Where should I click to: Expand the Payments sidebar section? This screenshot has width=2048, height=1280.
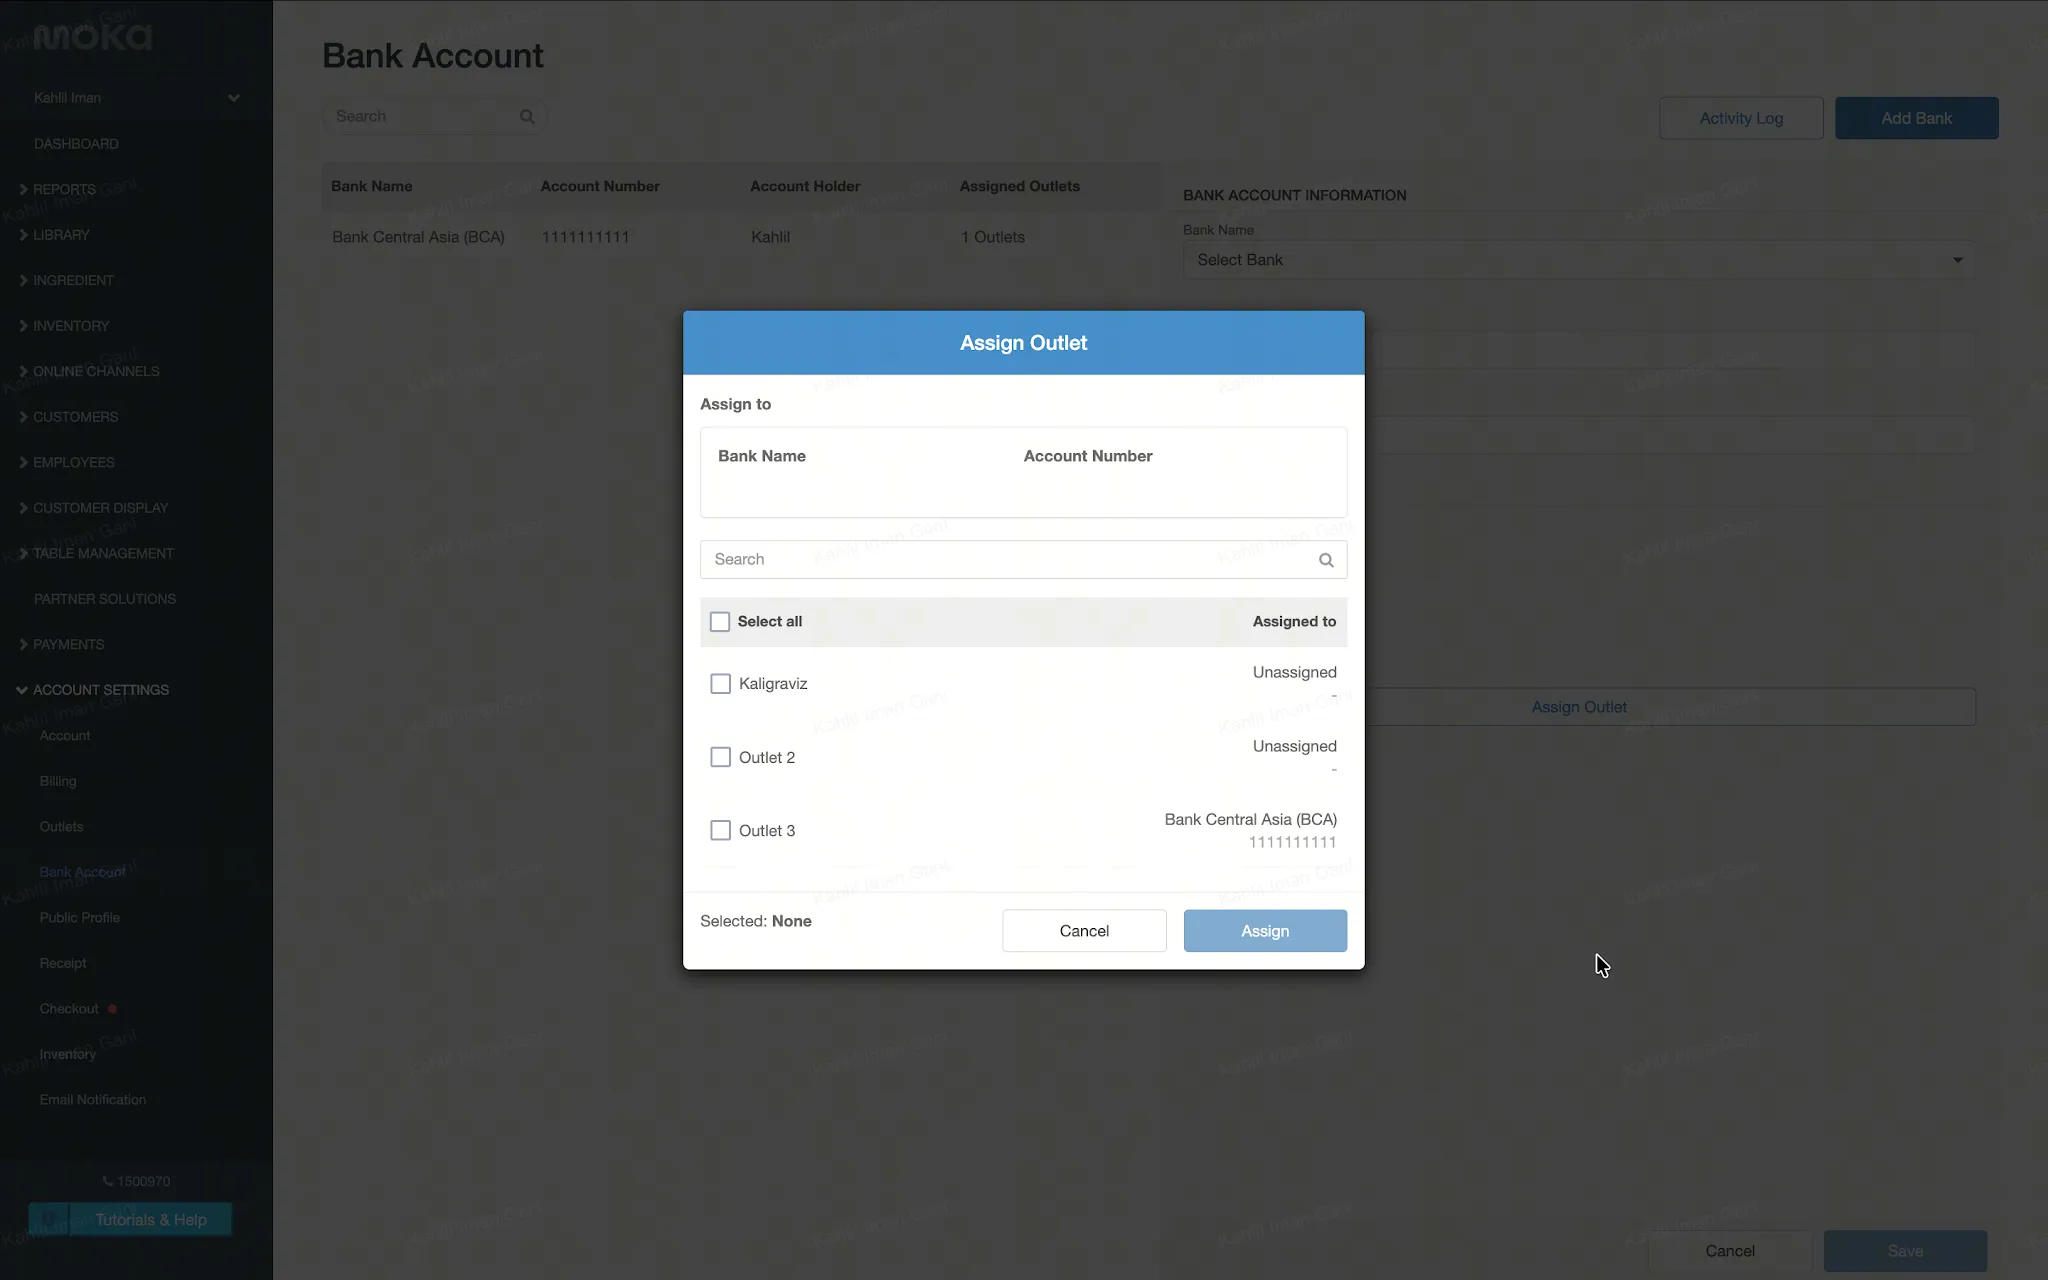point(68,644)
